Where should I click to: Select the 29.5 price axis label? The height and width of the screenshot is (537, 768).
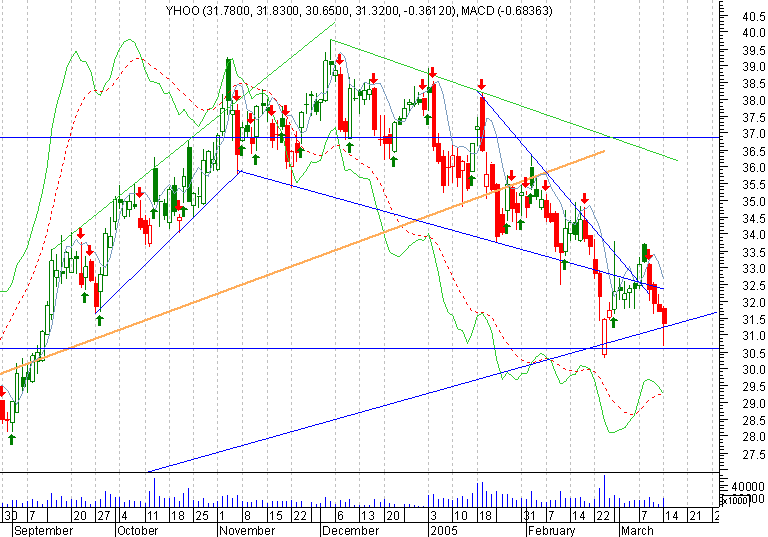coord(753,387)
